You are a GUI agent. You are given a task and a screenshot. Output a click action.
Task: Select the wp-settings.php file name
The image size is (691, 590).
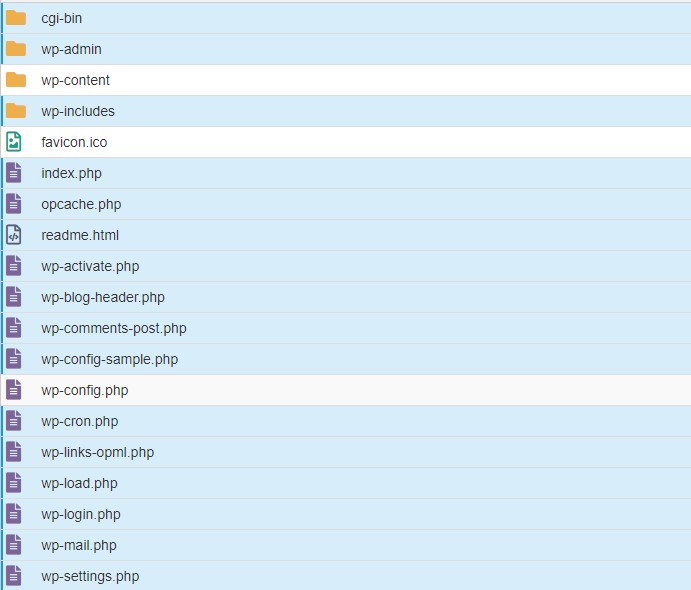pos(90,576)
